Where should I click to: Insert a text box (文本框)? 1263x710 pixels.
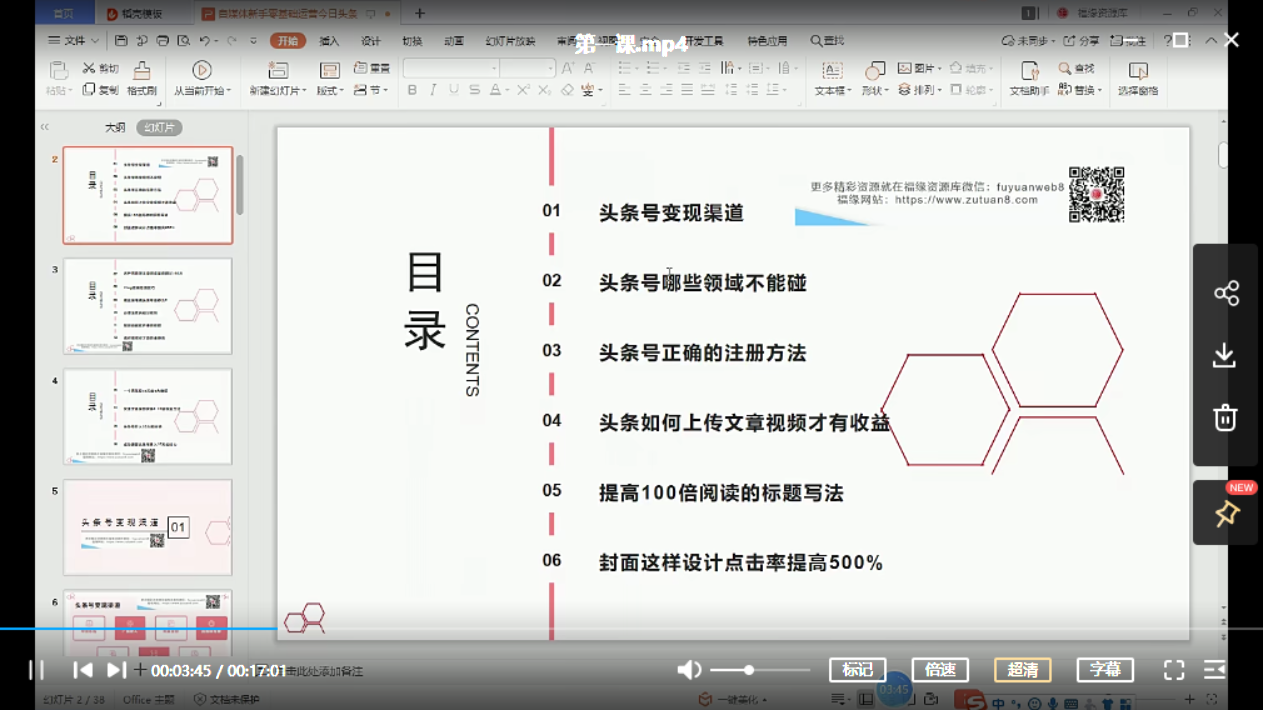coord(832,78)
